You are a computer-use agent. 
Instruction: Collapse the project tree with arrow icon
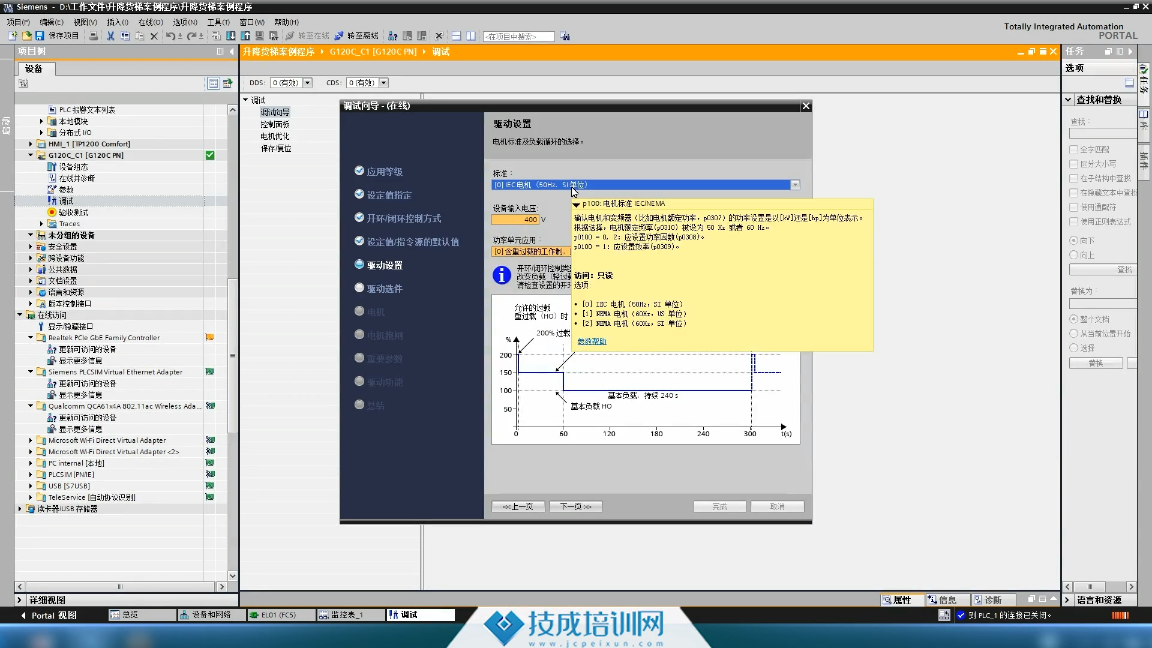(x=232, y=51)
